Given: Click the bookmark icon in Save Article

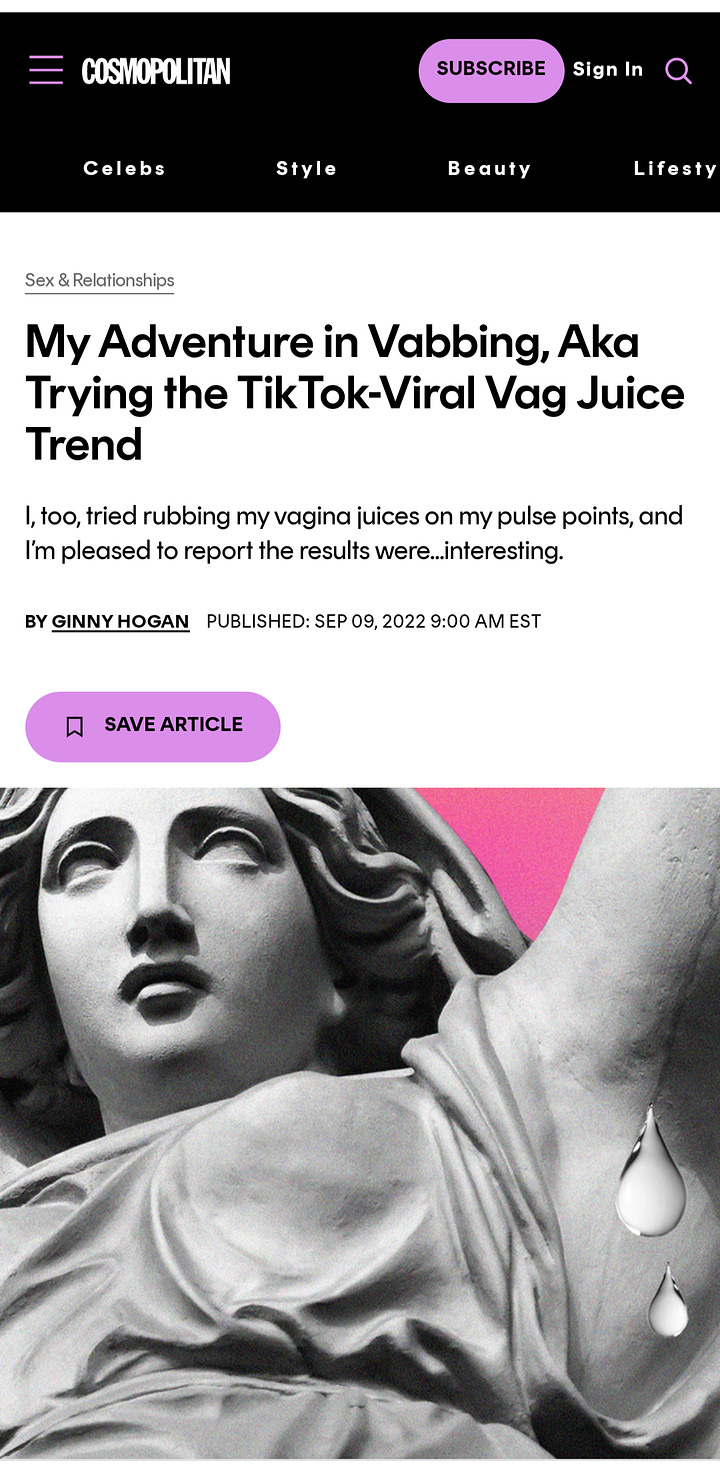Looking at the screenshot, I should click(x=75, y=726).
